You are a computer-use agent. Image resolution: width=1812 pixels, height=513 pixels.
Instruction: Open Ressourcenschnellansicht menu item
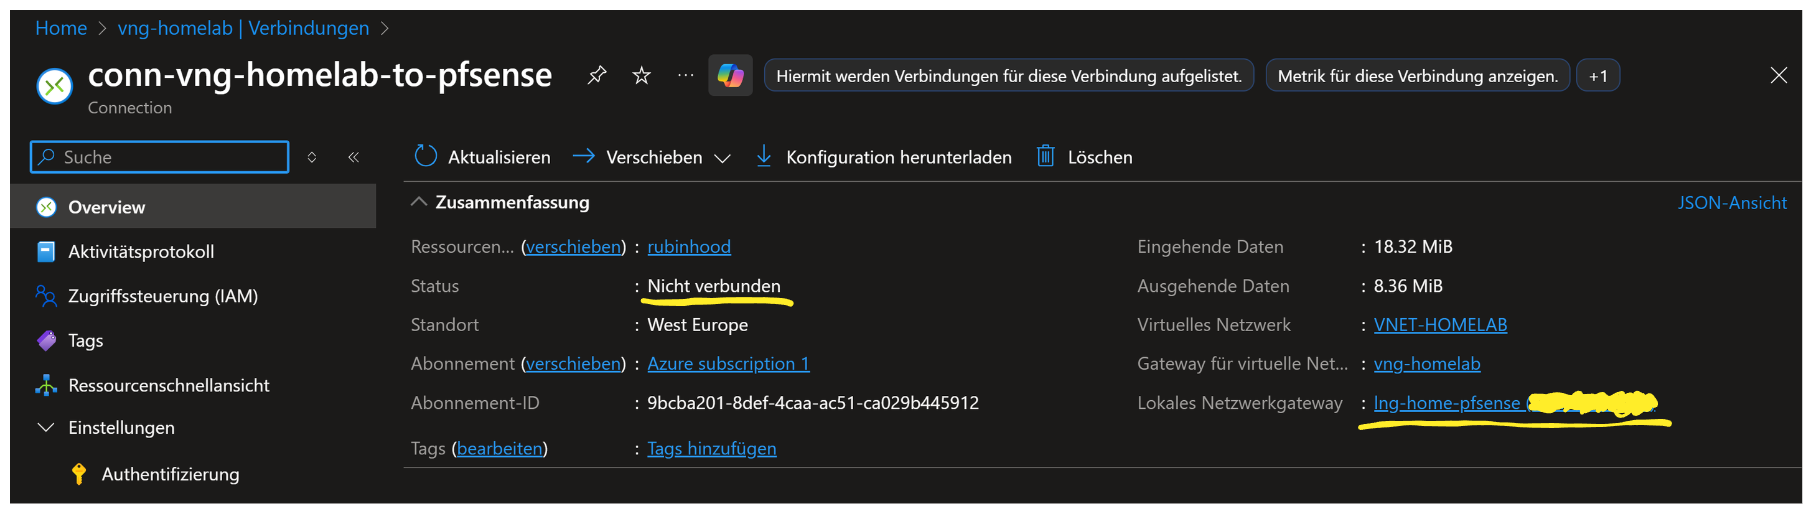[169, 385]
